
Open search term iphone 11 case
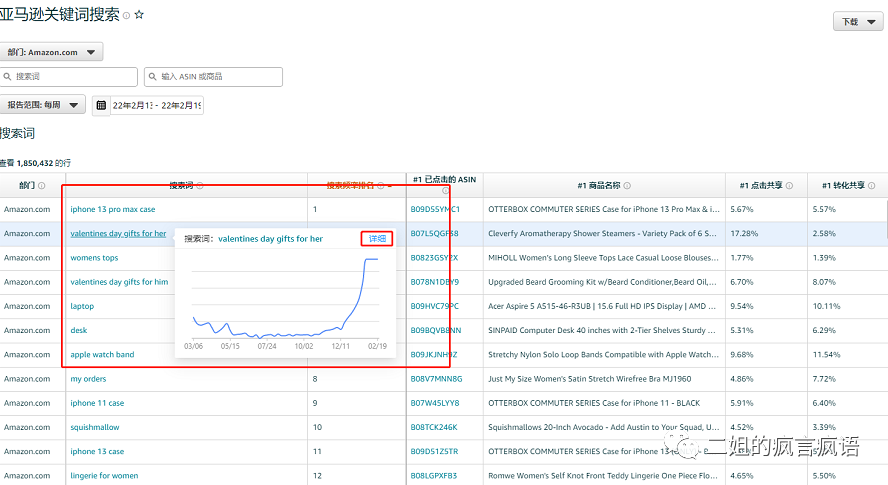tap(97, 403)
